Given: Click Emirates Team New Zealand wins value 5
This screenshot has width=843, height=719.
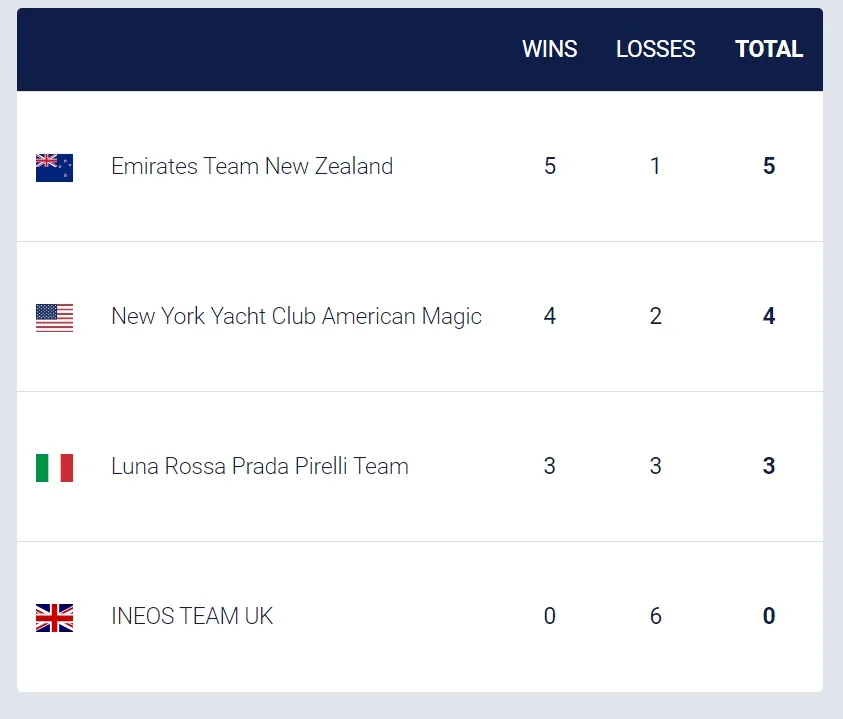Looking at the screenshot, I should tap(549, 166).
